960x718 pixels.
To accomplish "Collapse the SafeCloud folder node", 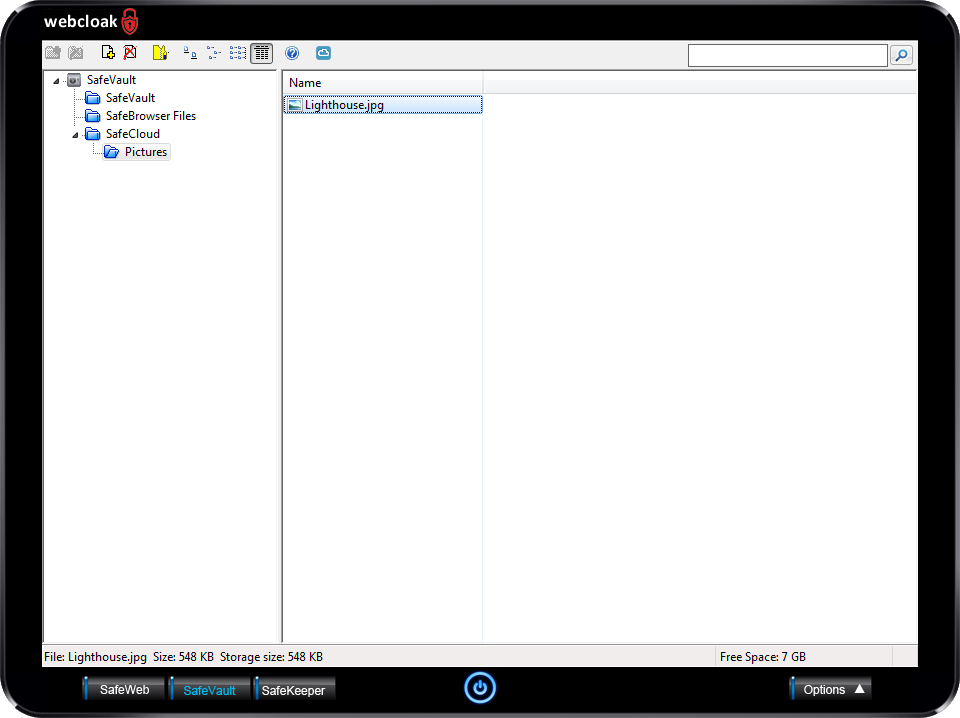I will [76, 135].
